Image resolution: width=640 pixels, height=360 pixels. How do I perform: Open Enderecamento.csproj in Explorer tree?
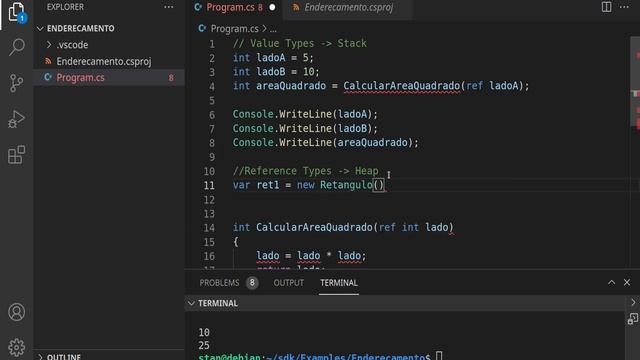click(x=104, y=61)
